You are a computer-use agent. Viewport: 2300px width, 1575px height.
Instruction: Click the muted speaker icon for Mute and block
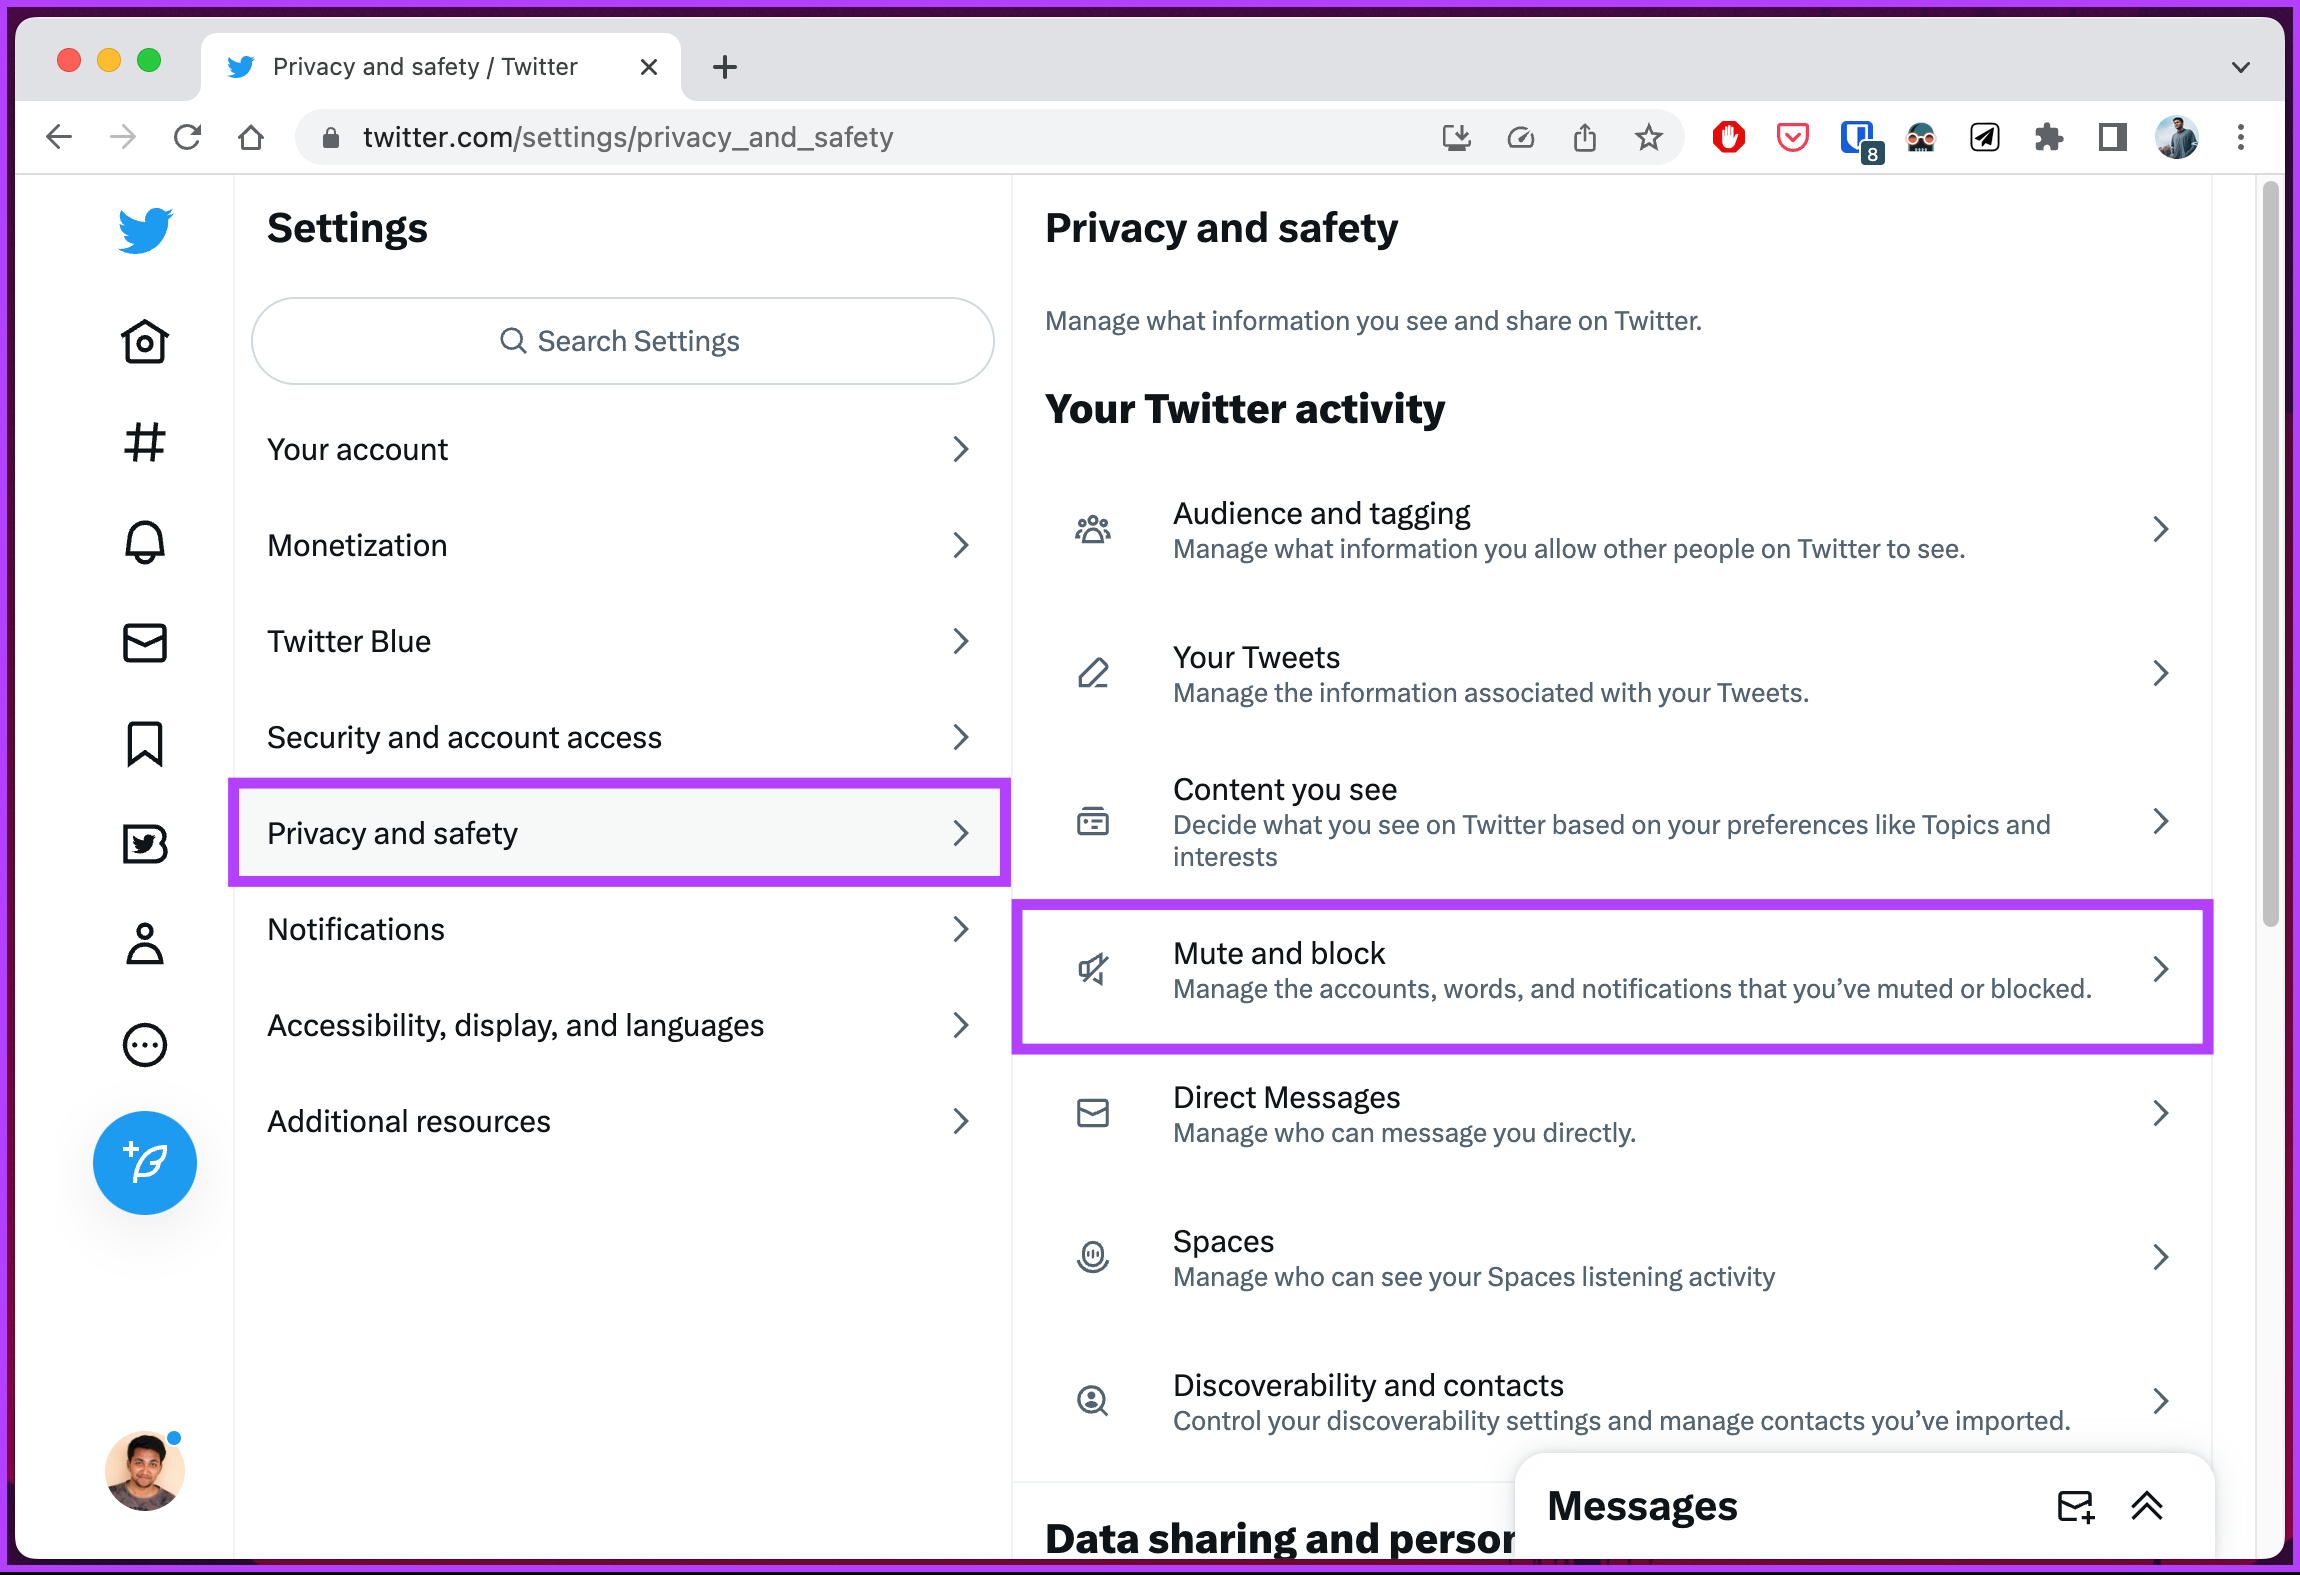1093,969
